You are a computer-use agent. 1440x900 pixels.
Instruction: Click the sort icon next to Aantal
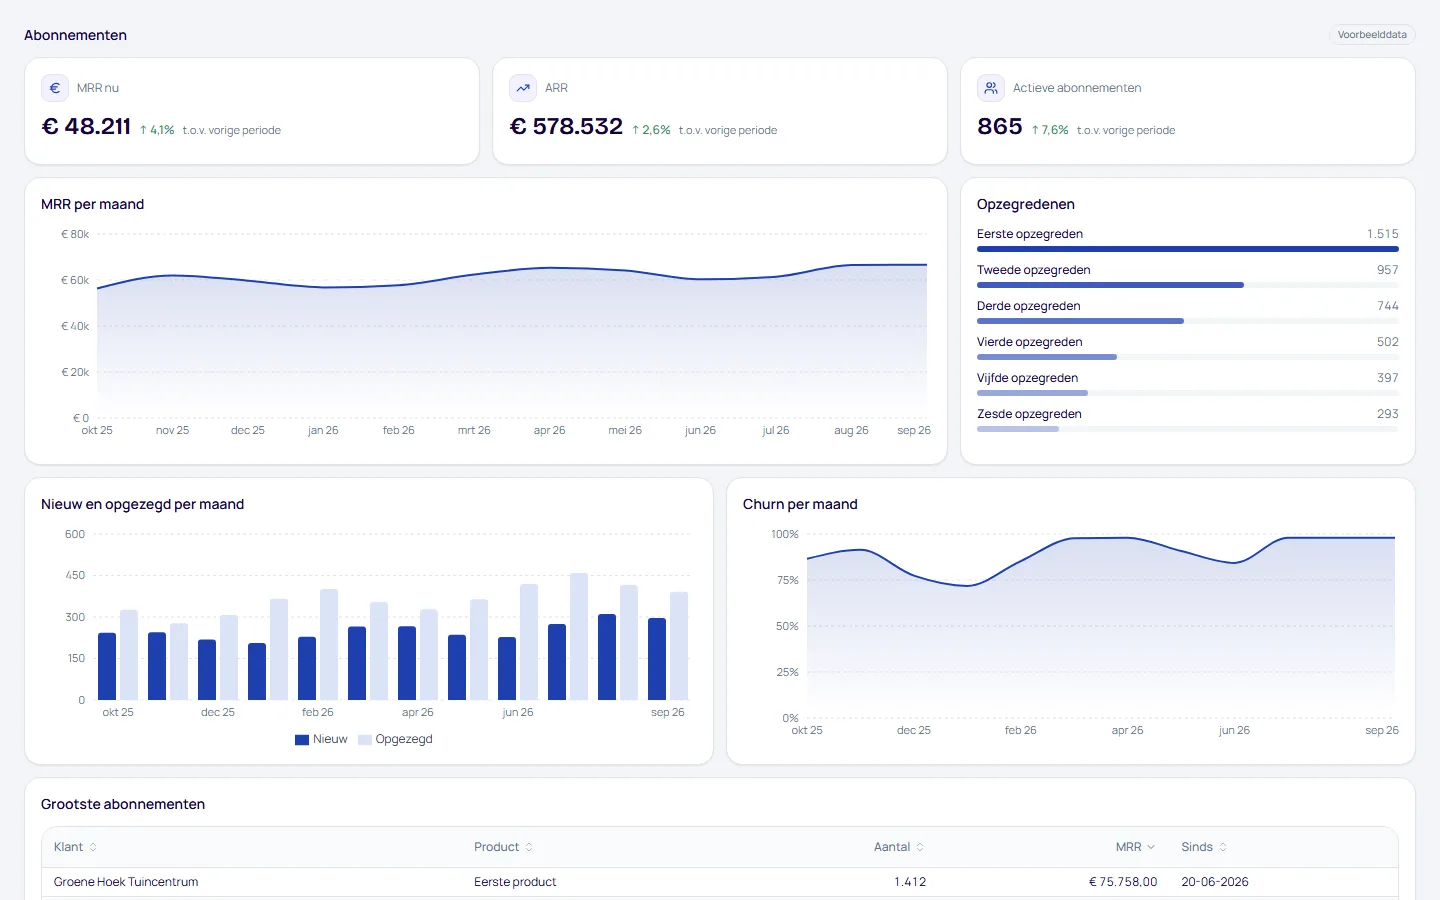point(920,847)
